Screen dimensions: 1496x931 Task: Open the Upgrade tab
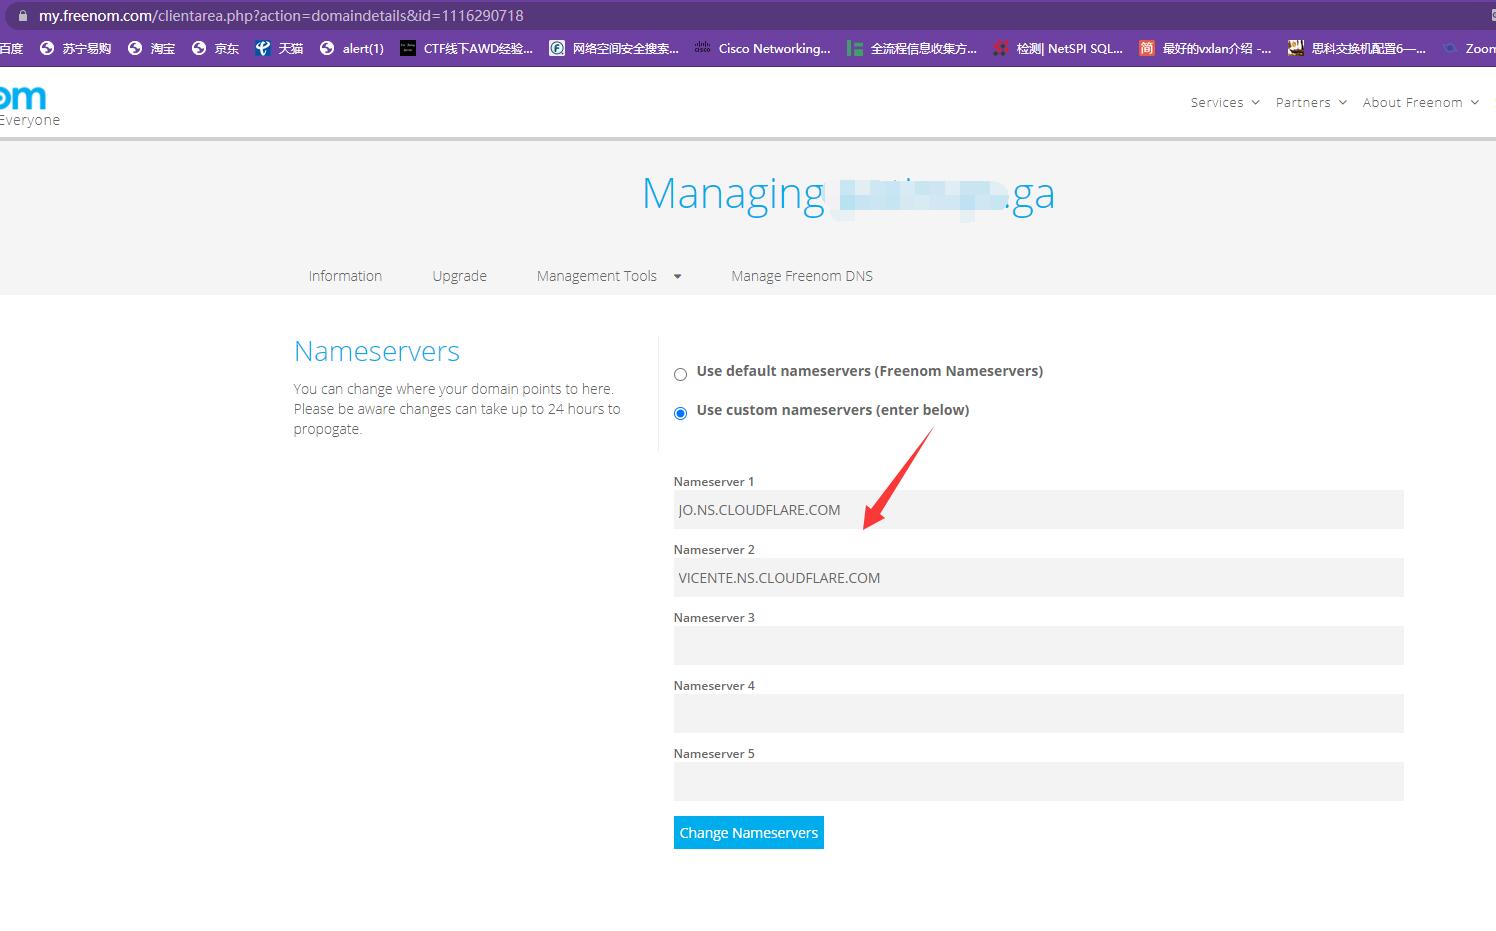tap(459, 276)
